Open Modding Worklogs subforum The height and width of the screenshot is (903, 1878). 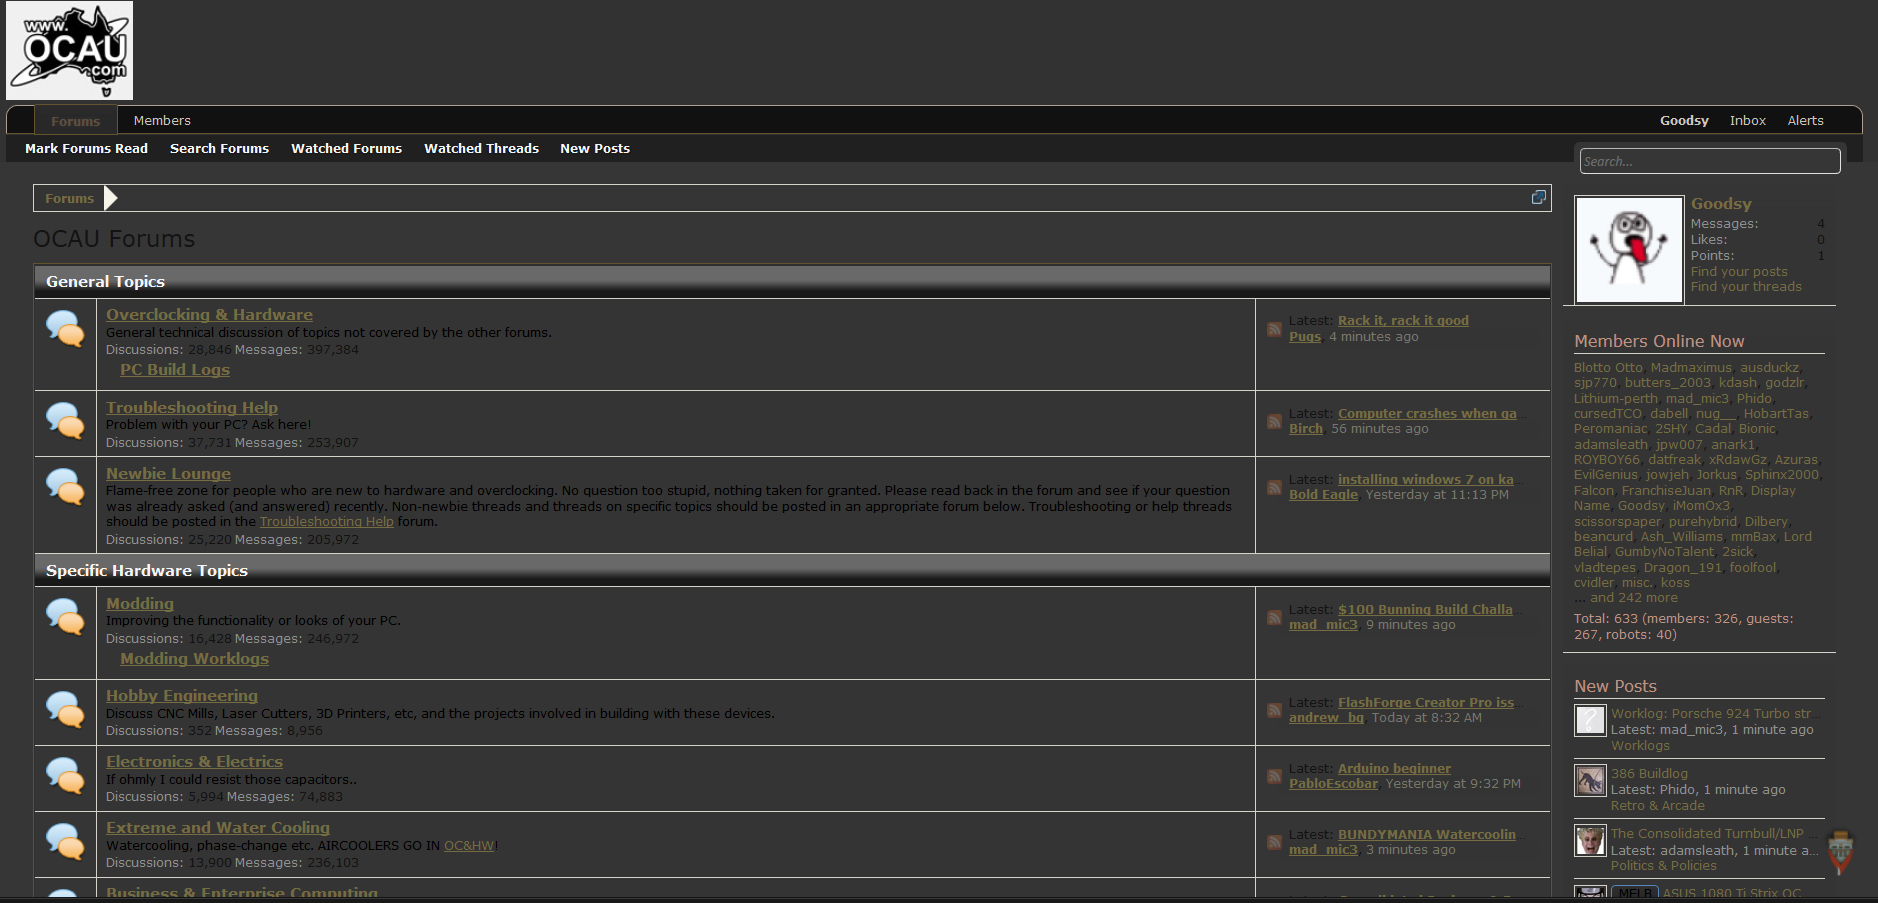[194, 659]
